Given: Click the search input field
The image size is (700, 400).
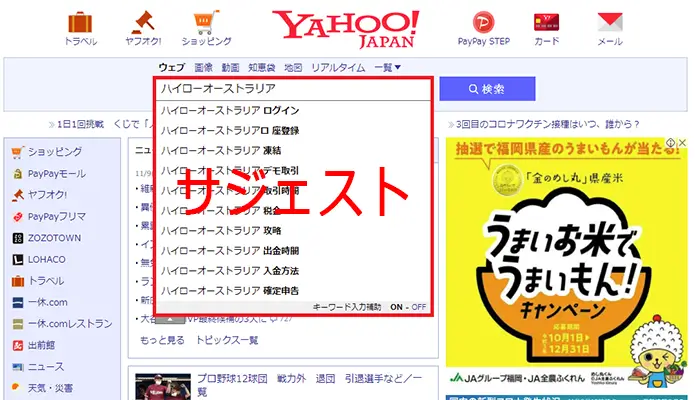Looking at the screenshot, I should pos(293,89).
